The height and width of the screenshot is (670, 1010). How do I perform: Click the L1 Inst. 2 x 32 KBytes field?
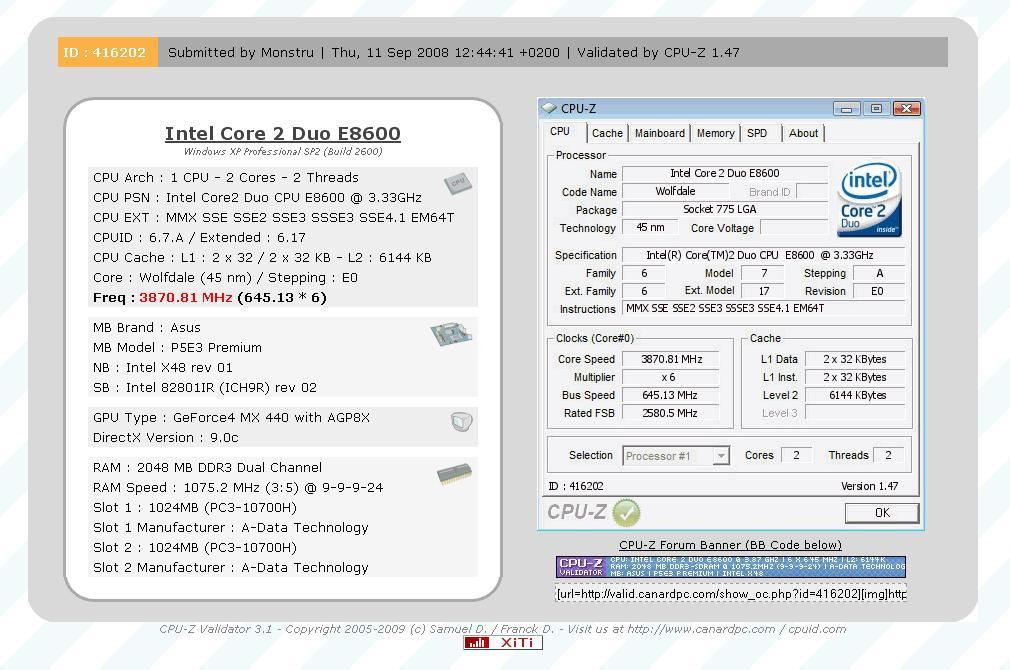click(855, 378)
